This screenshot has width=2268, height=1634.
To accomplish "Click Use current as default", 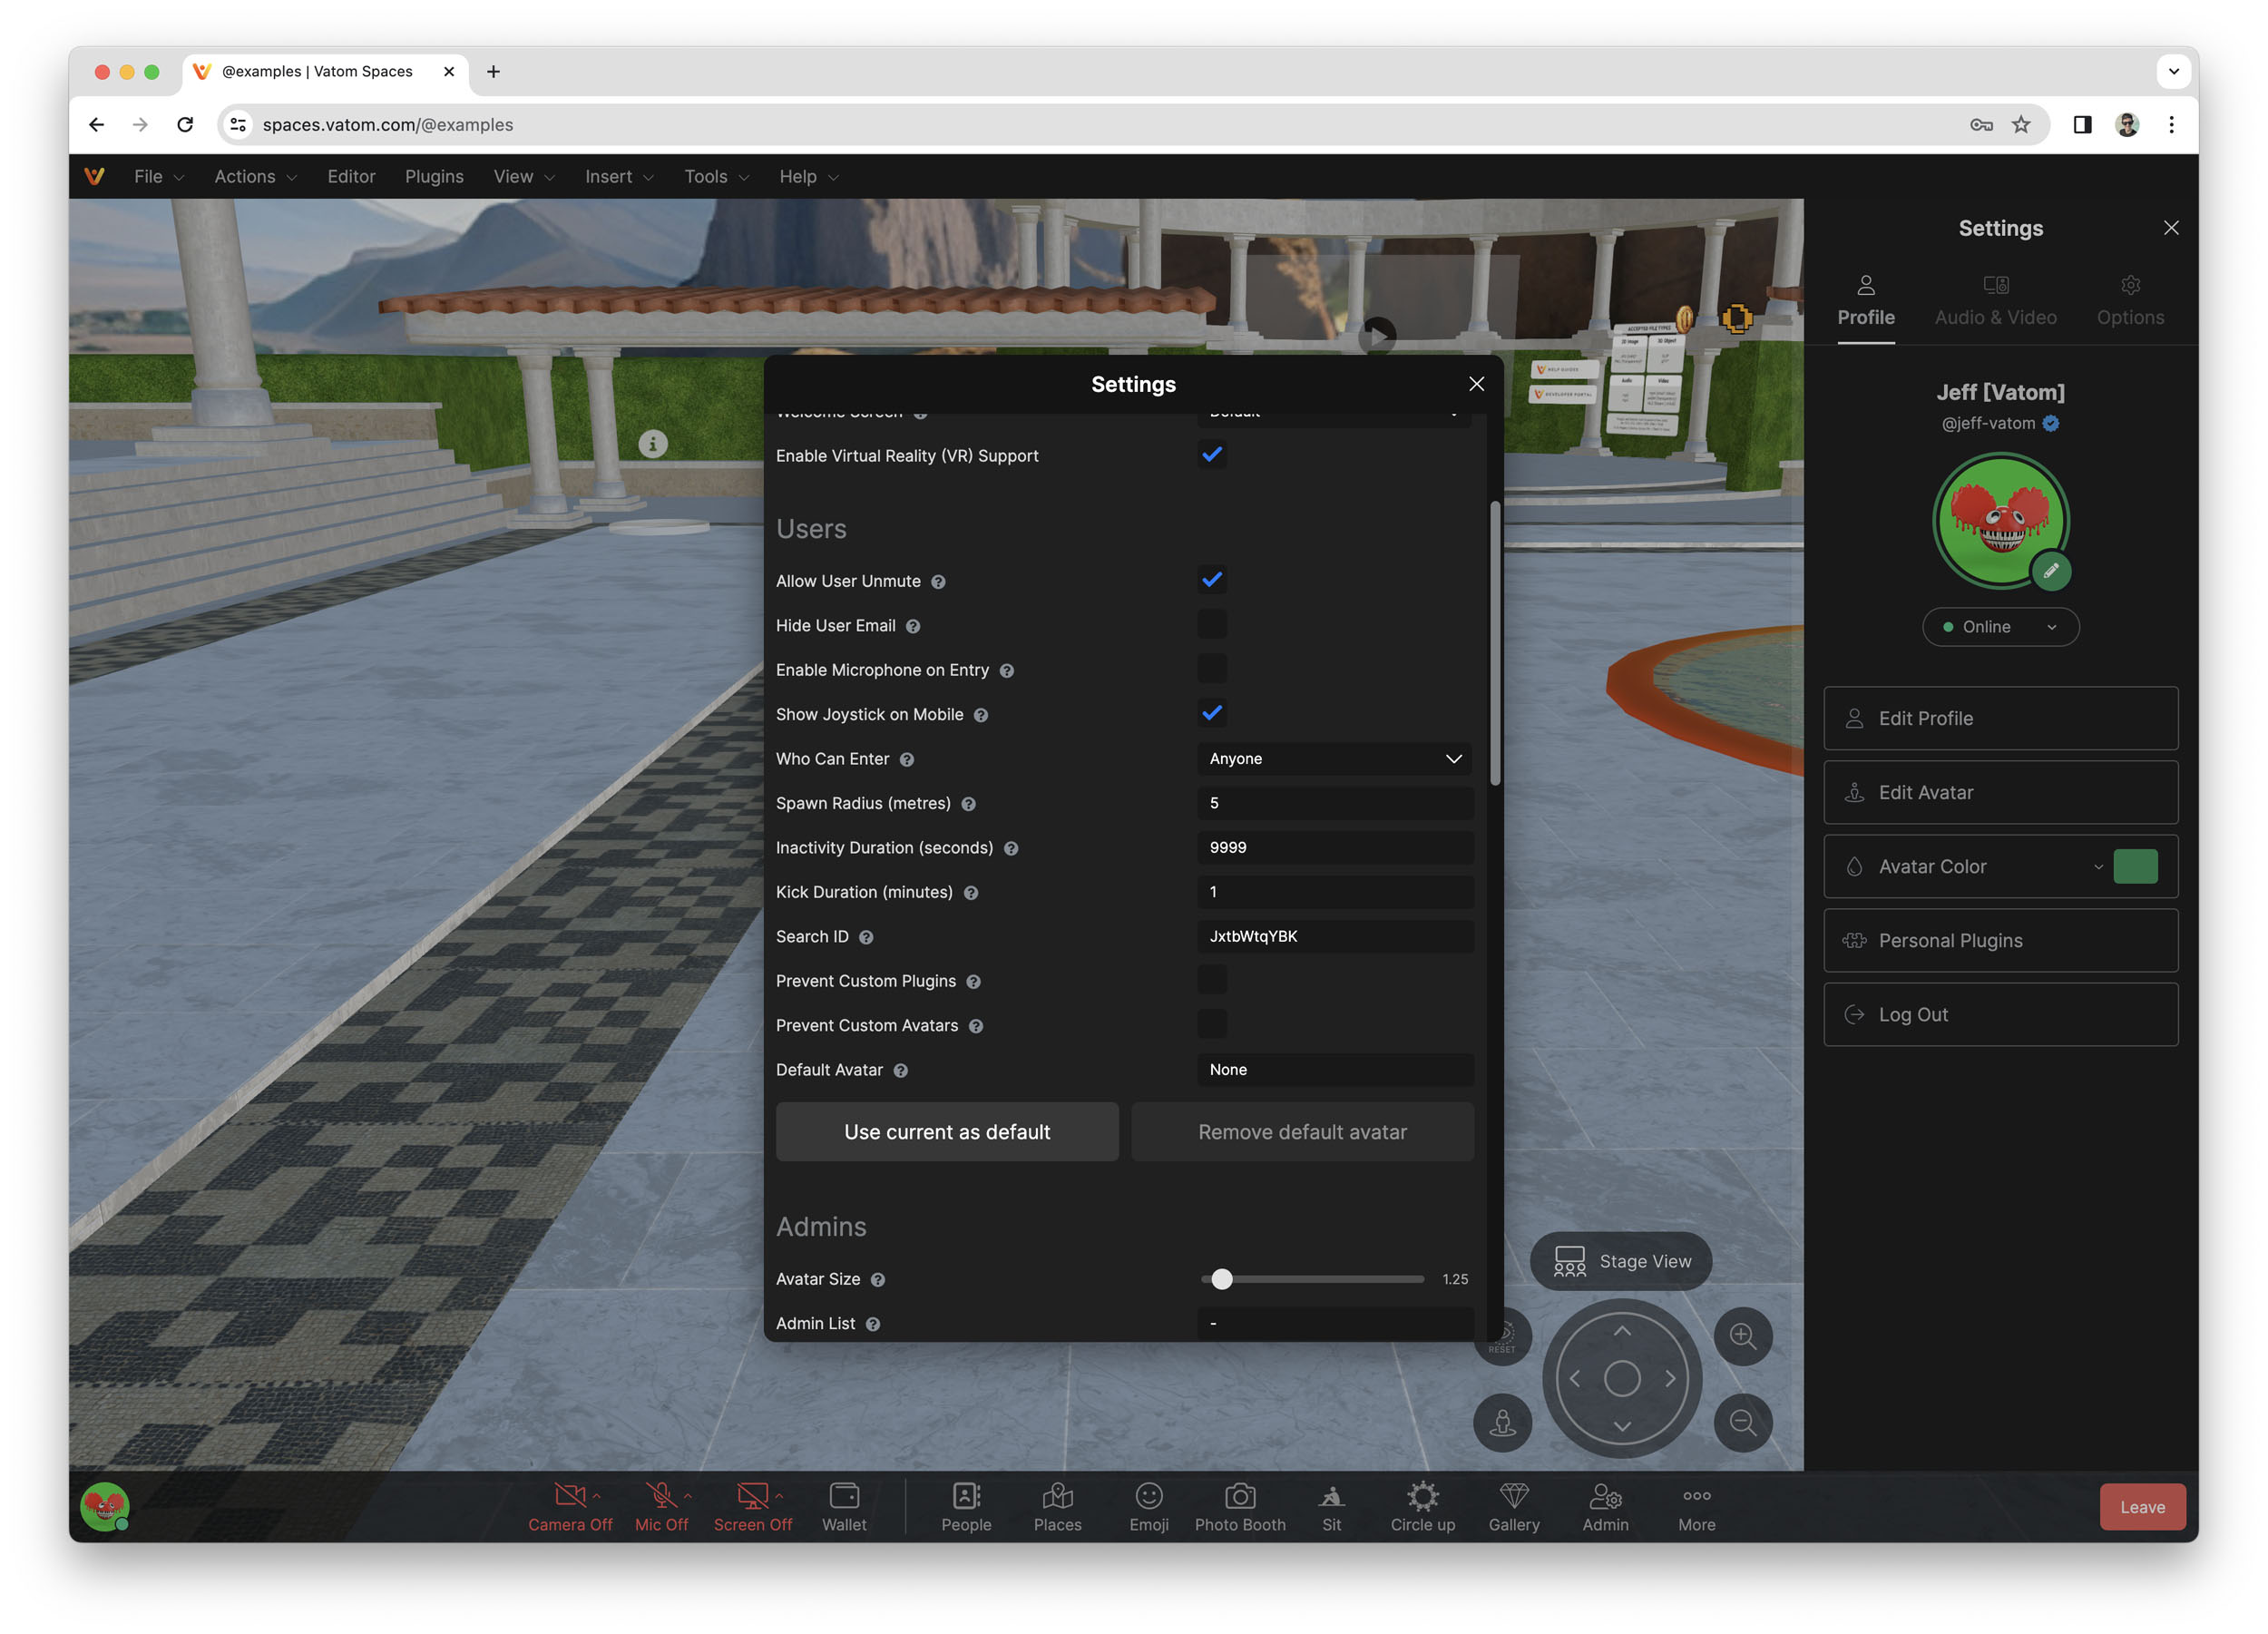I will [x=946, y=1132].
